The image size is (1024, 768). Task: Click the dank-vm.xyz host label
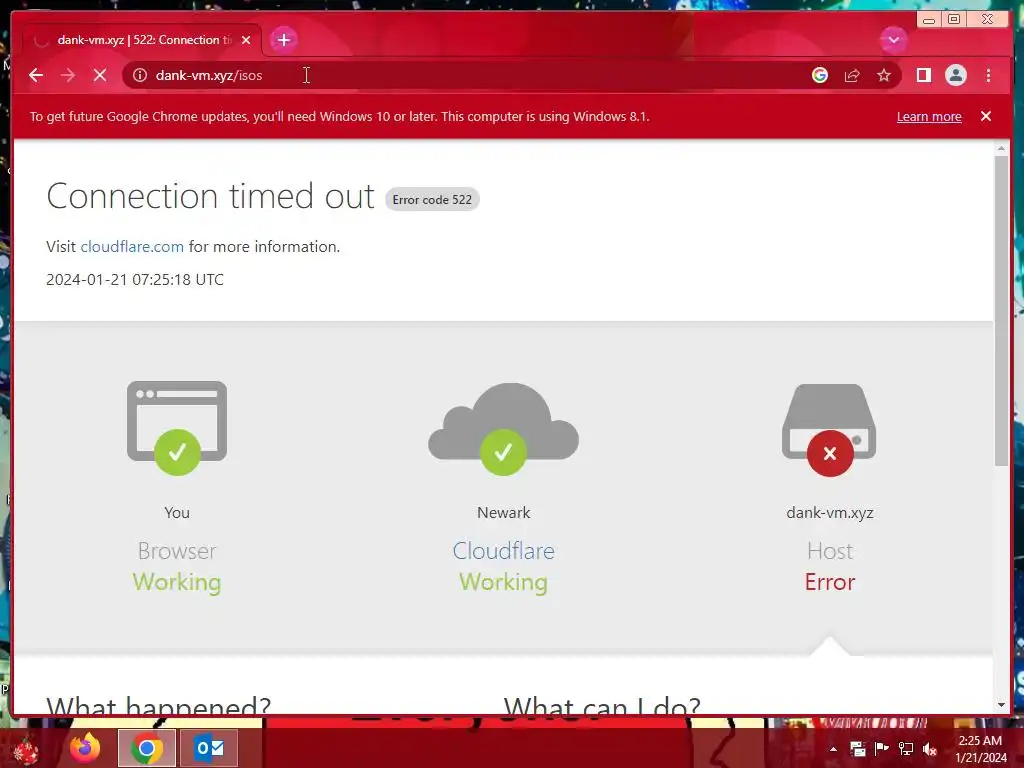tap(830, 513)
